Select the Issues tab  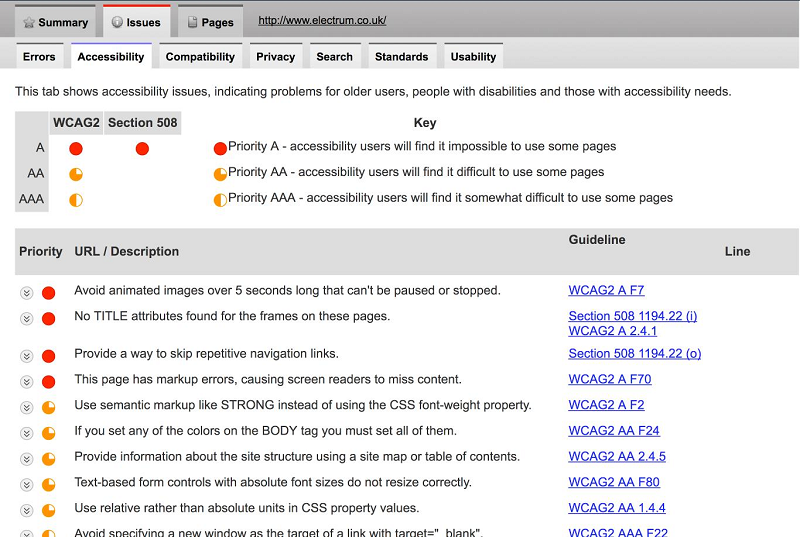(136, 22)
